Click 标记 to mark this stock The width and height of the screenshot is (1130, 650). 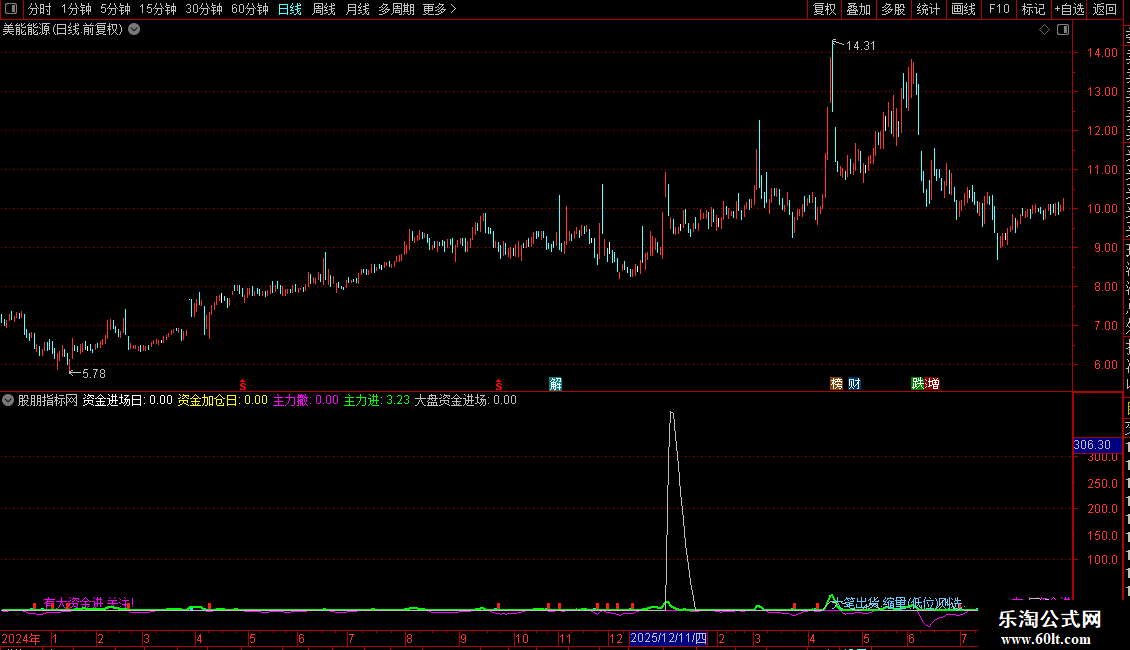1033,9
